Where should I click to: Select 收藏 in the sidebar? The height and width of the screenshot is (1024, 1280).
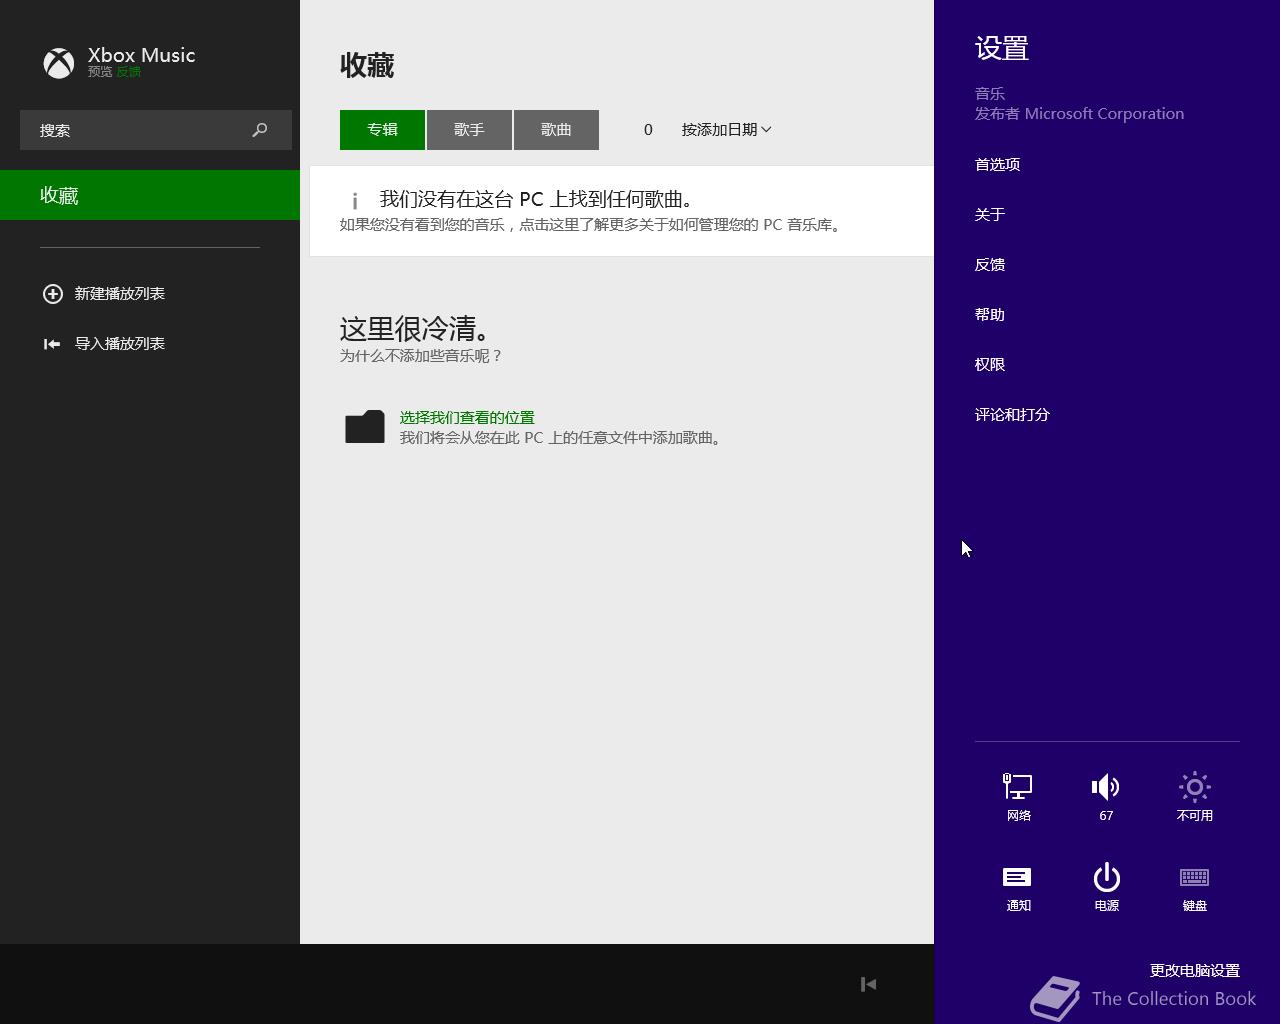(150, 195)
